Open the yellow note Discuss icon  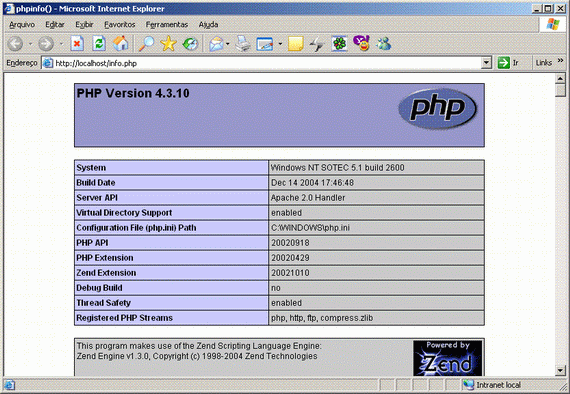click(x=296, y=44)
